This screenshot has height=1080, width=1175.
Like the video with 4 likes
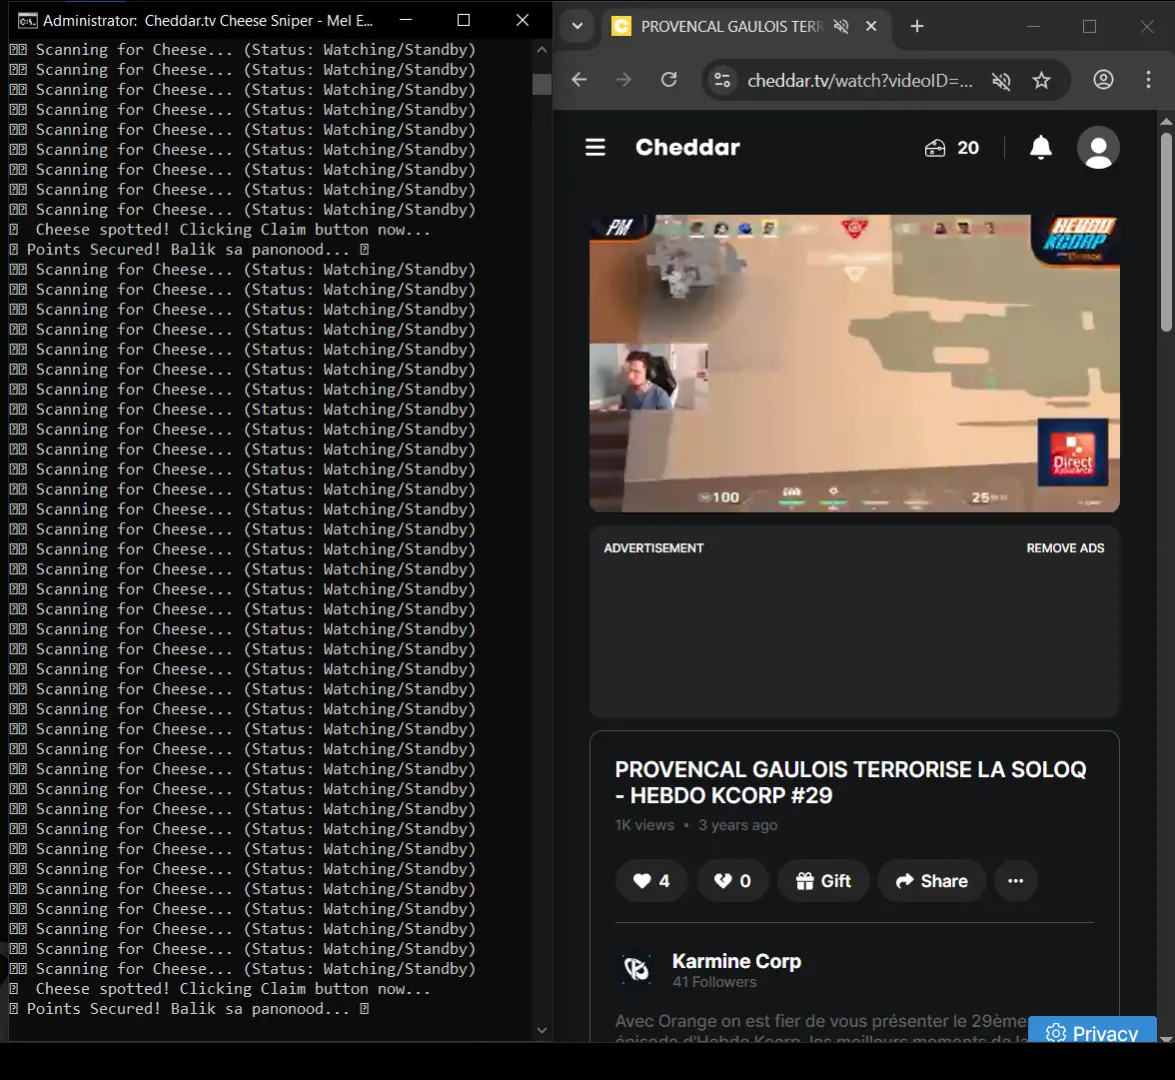(651, 881)
